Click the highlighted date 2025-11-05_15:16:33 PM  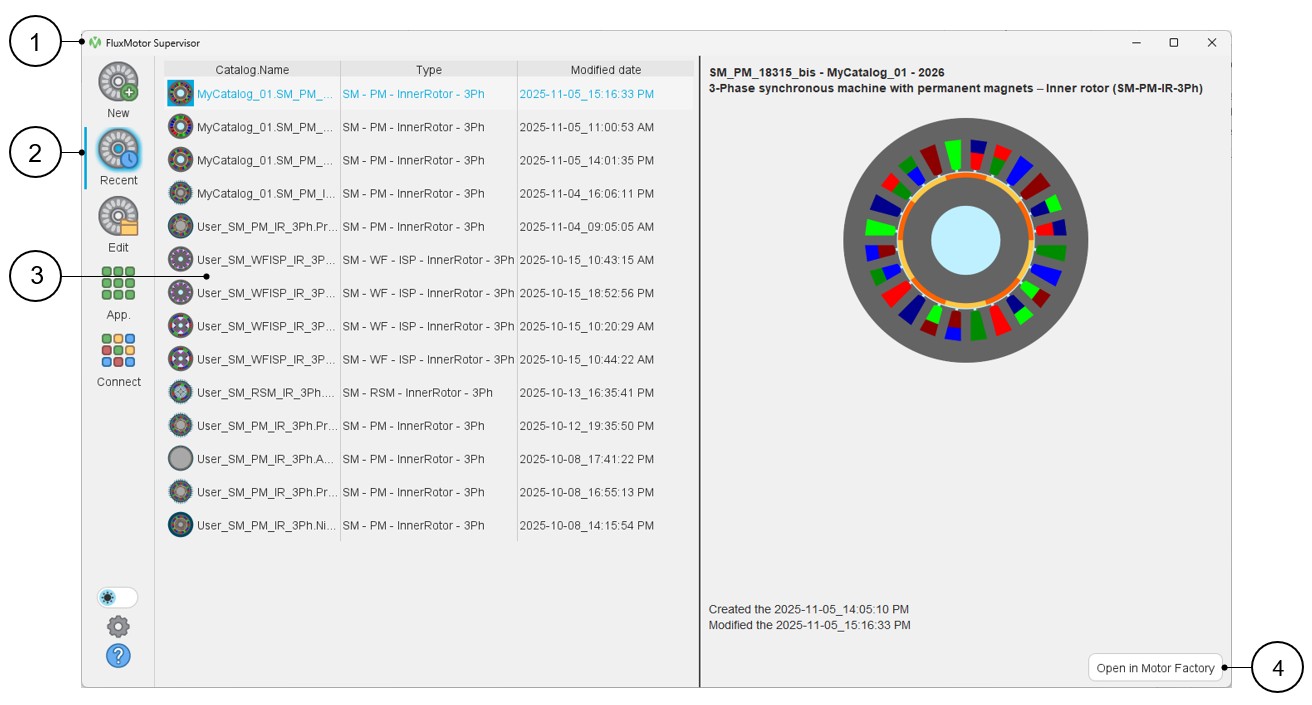(587, 94)
